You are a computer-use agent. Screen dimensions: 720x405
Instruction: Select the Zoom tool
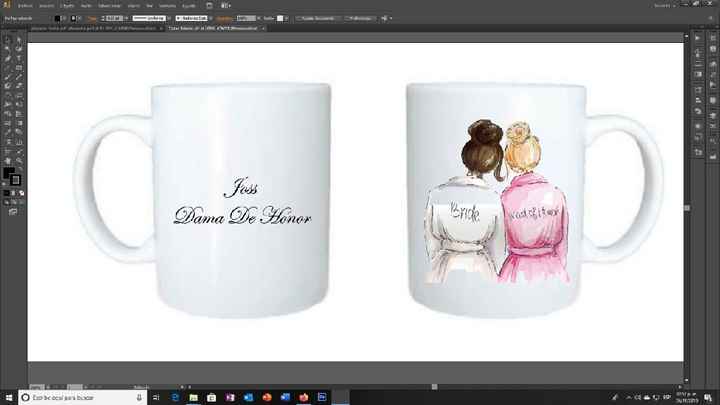pos(19,161)
